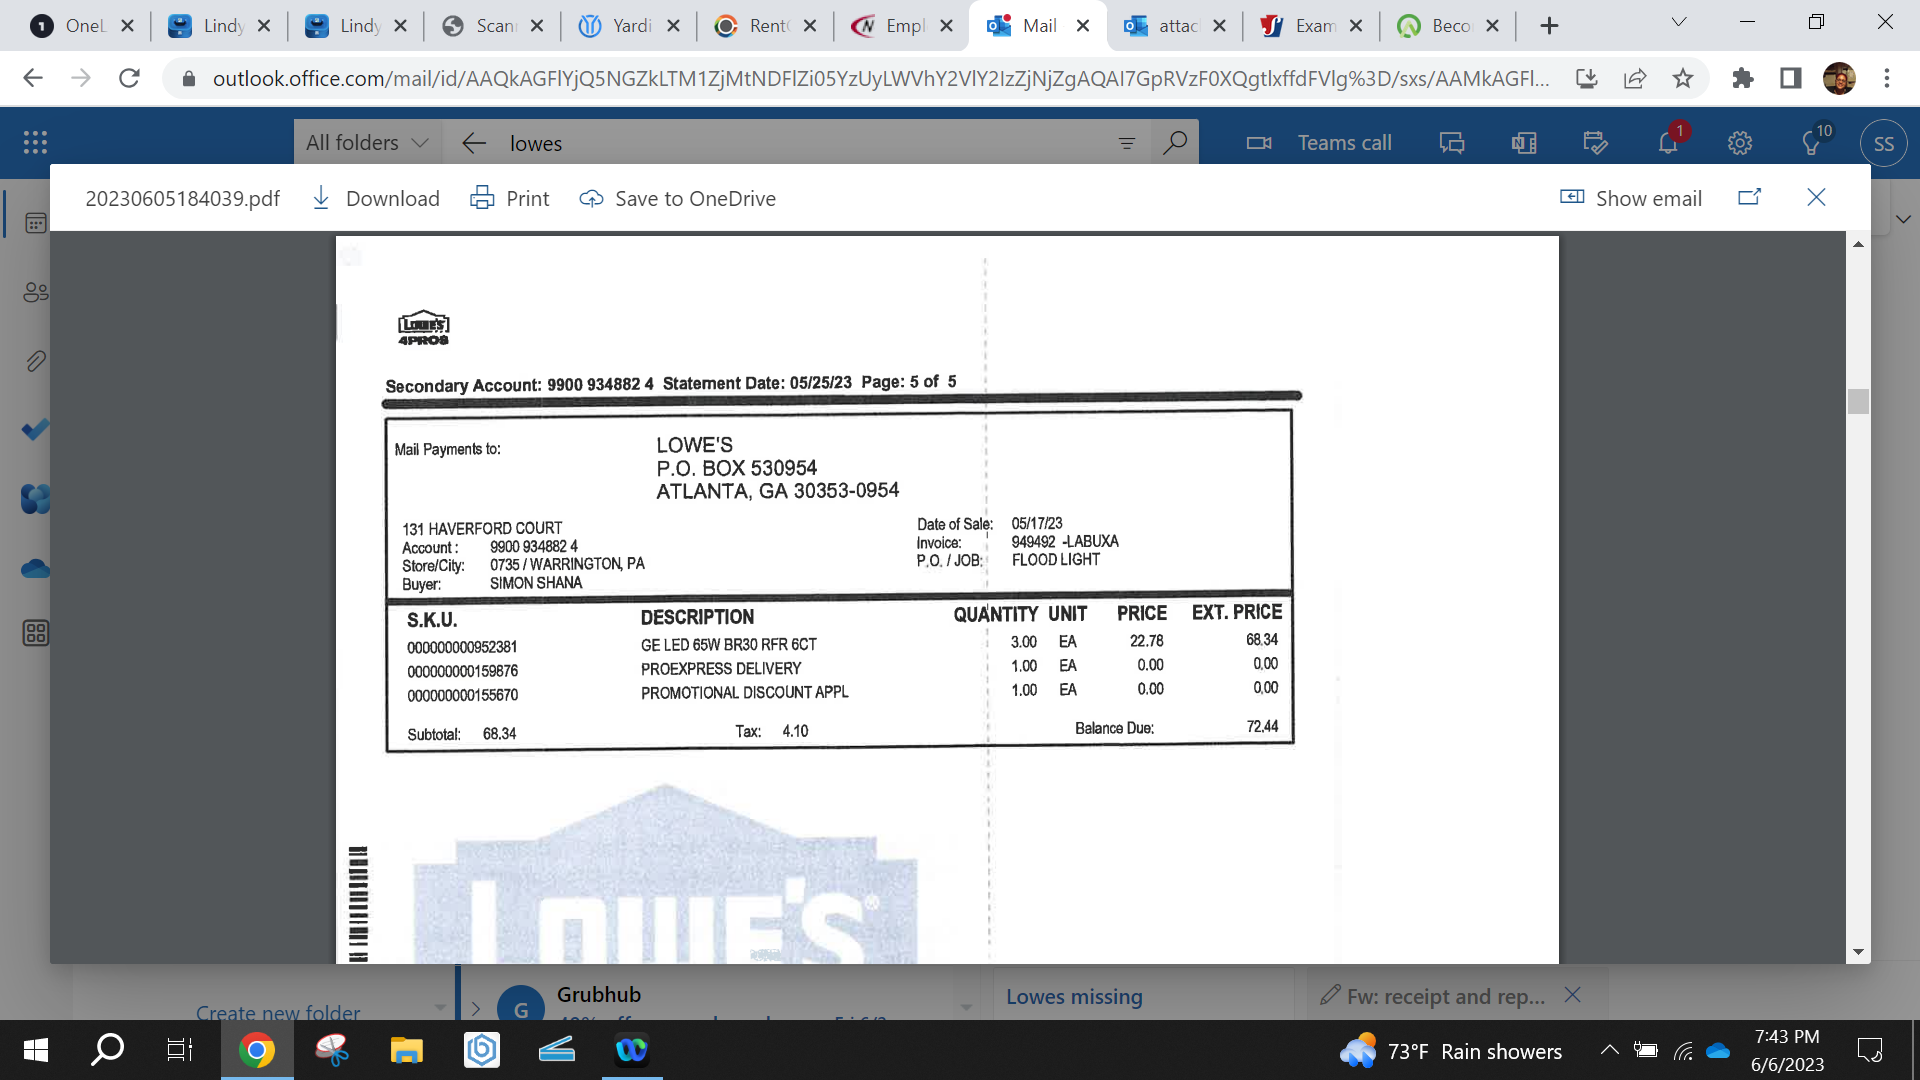This screenshot has width=1920, height=1080.
Task: Download the PDF attachment
Action: [x=375, y=198]
